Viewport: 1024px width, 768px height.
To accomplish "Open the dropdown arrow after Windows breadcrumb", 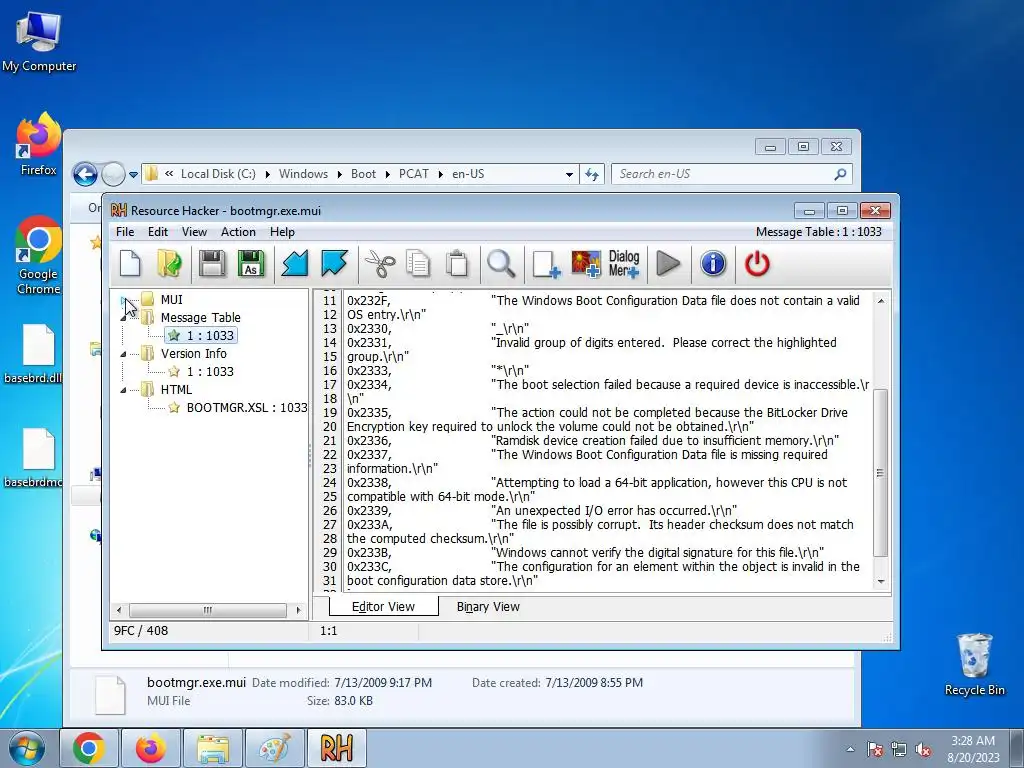I will pyautogui.click(x=340, y=174).
